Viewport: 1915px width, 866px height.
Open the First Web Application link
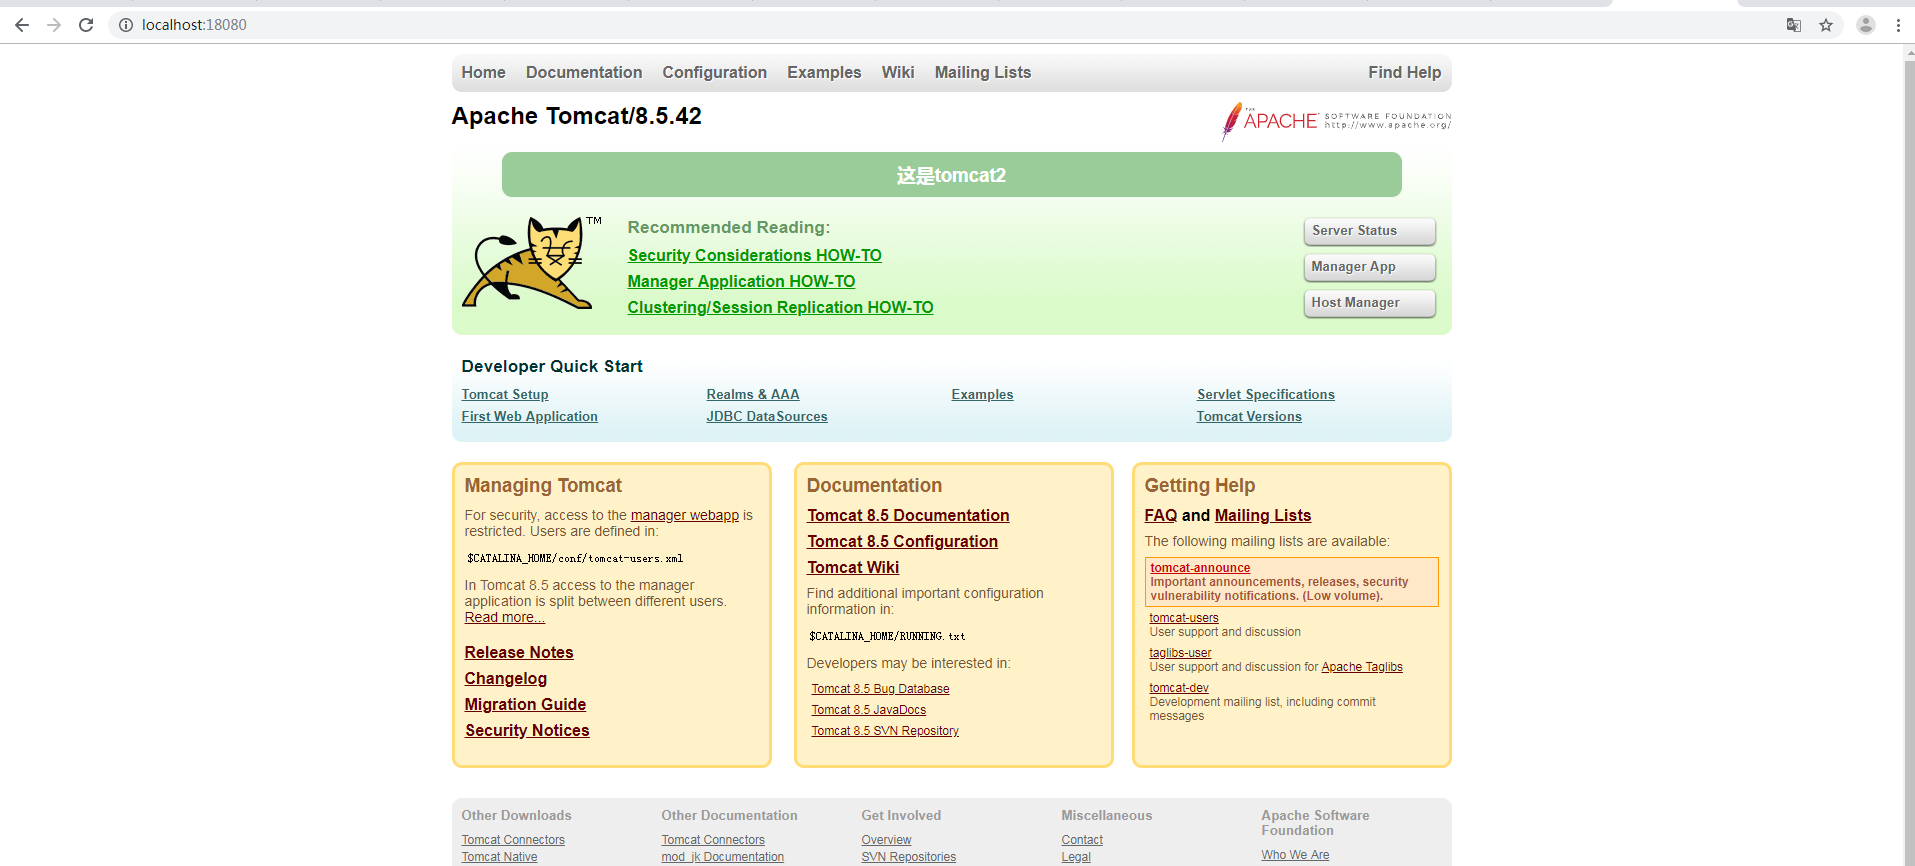529,417
